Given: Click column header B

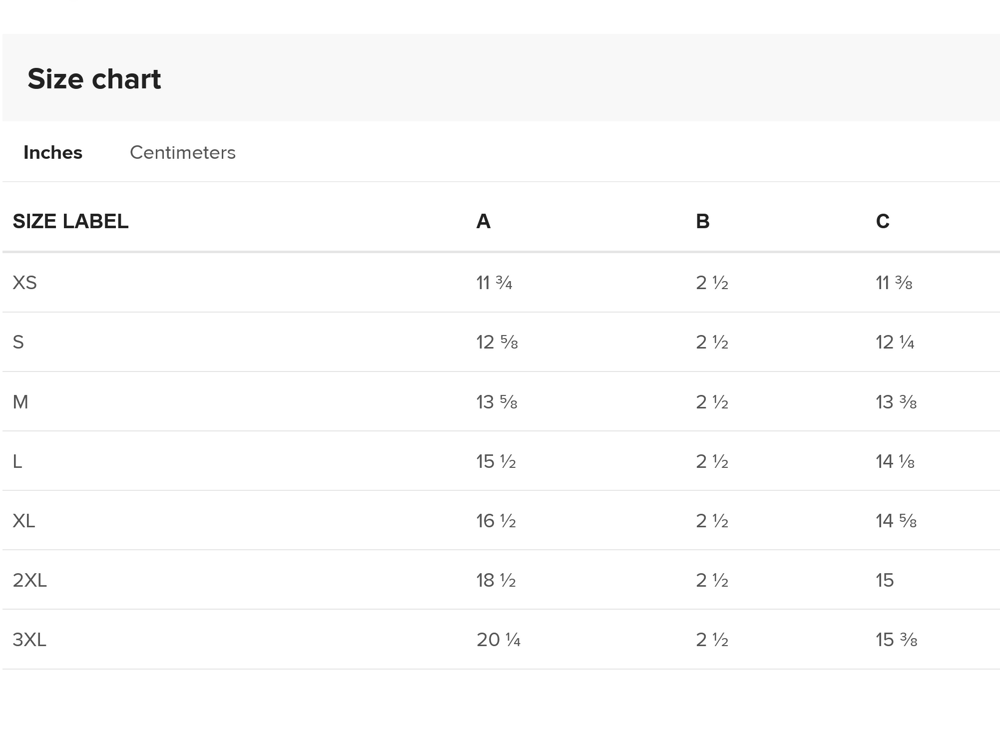Looking at the screenshot, I should [702, 222].
